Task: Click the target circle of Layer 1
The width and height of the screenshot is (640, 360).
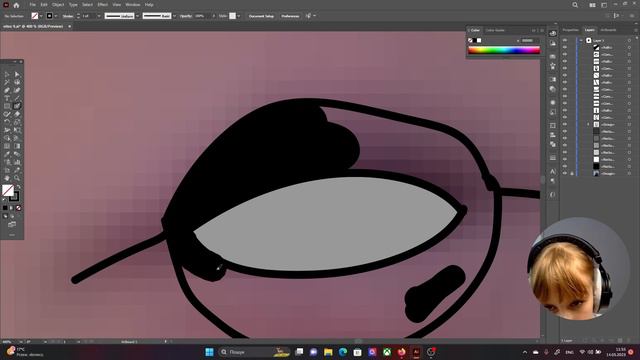Action: tap(629, 40)
